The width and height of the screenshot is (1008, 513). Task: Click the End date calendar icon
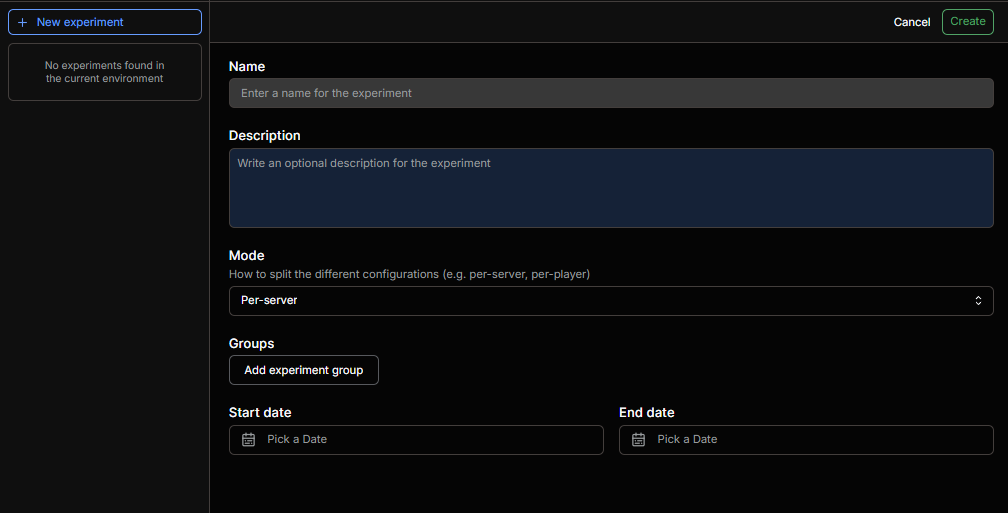coord(638,440)
